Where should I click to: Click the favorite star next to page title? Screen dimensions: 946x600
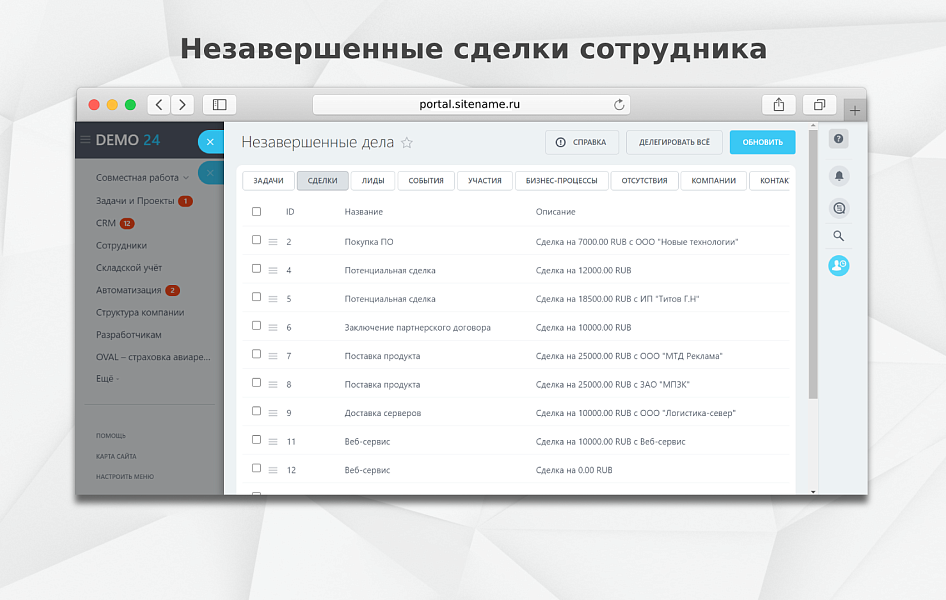407,143
